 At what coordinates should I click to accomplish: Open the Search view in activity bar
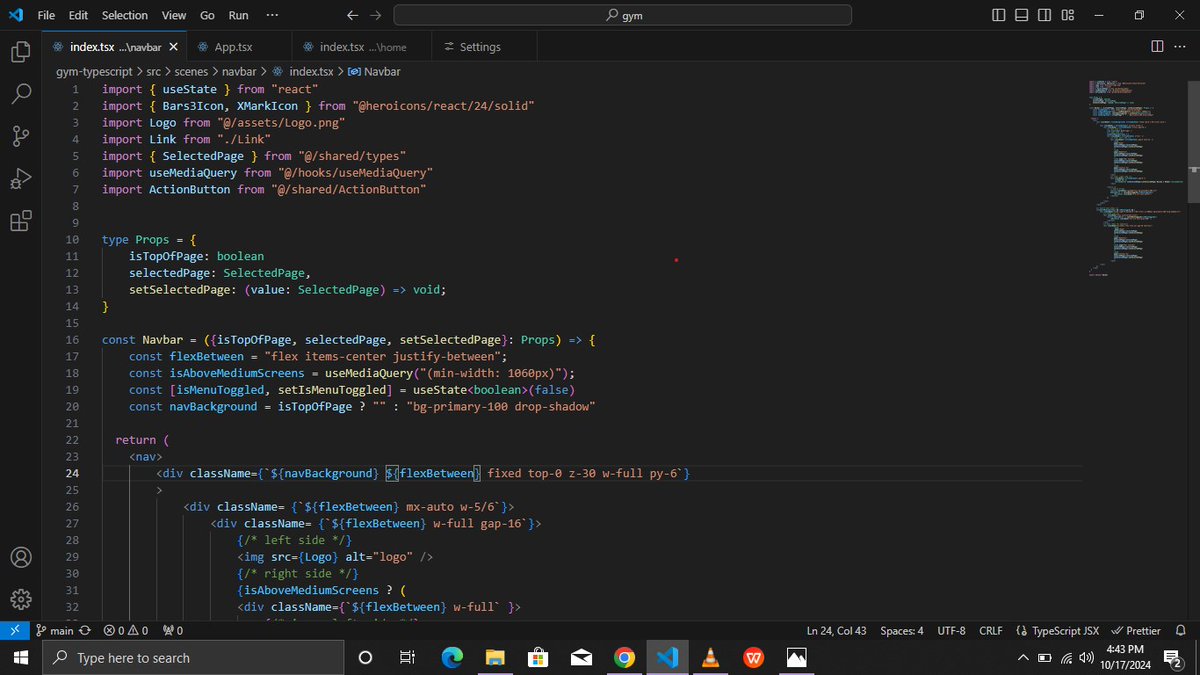tap(20, 94)
